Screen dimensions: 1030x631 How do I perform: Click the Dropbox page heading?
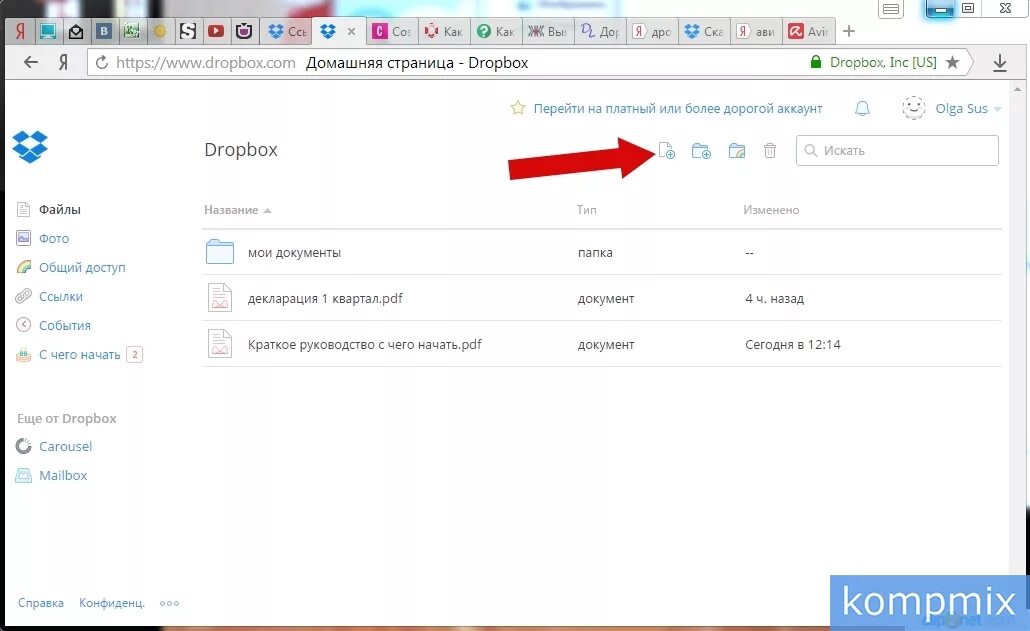click(241, 149)
